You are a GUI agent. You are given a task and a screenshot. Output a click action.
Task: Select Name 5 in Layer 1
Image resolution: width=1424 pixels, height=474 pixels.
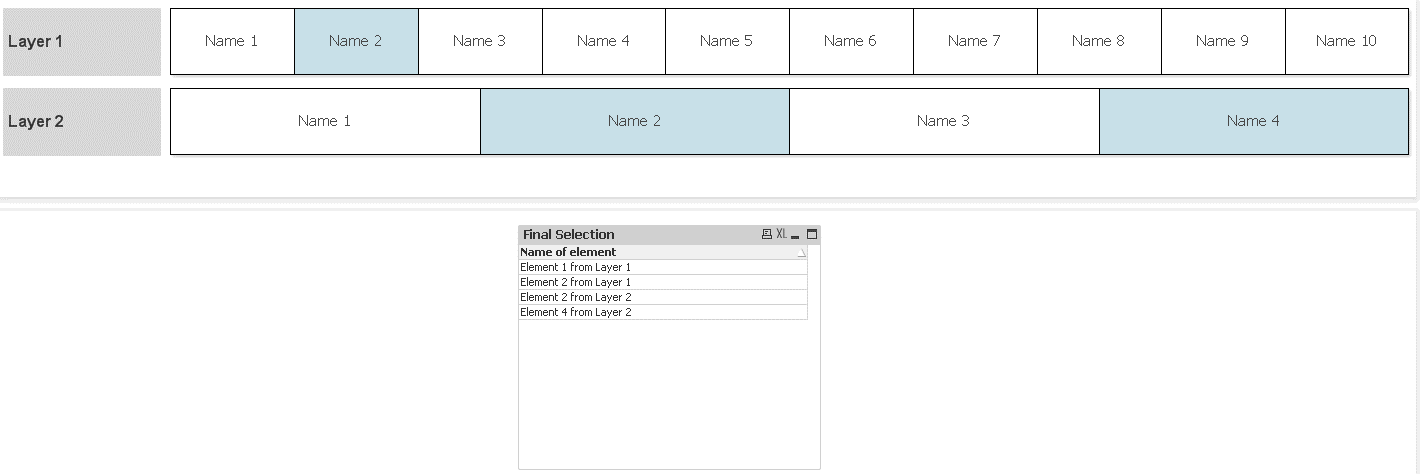(x=727, y=42)
